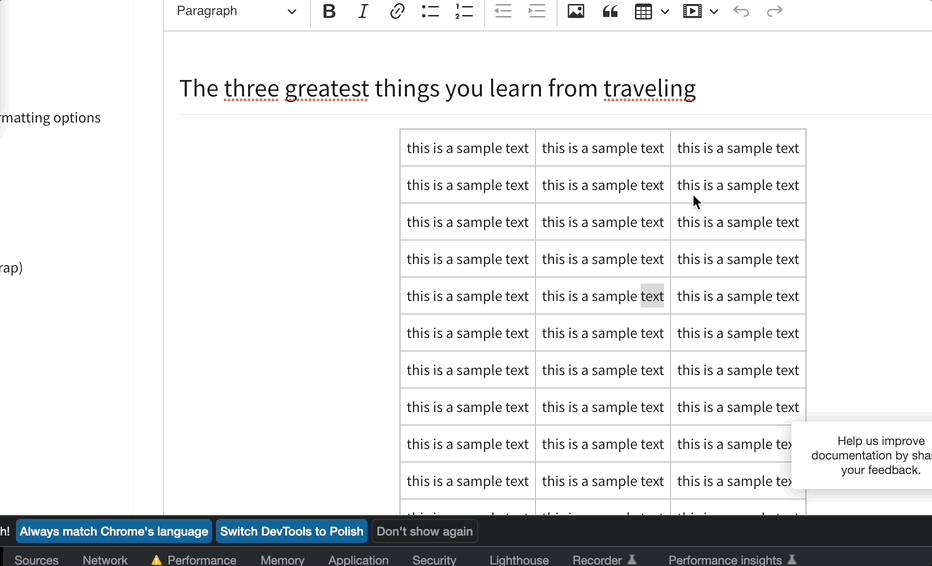Open the Memory tab in DevTools

click(x=282, y=560)
